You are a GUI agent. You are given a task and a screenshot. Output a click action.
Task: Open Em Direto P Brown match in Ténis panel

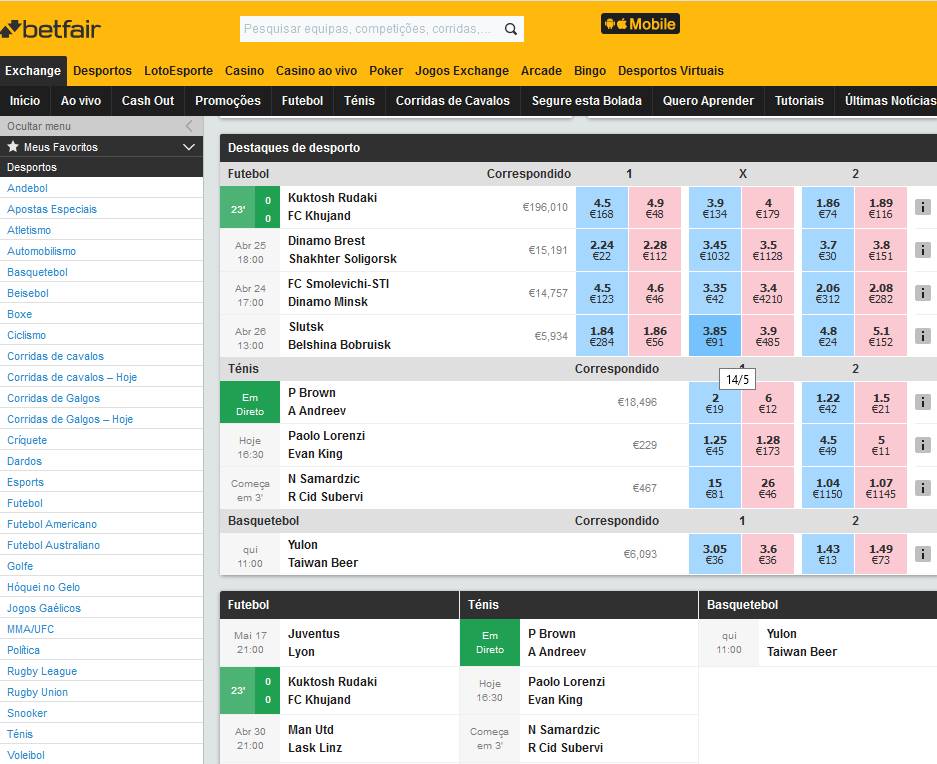[557, 643]
